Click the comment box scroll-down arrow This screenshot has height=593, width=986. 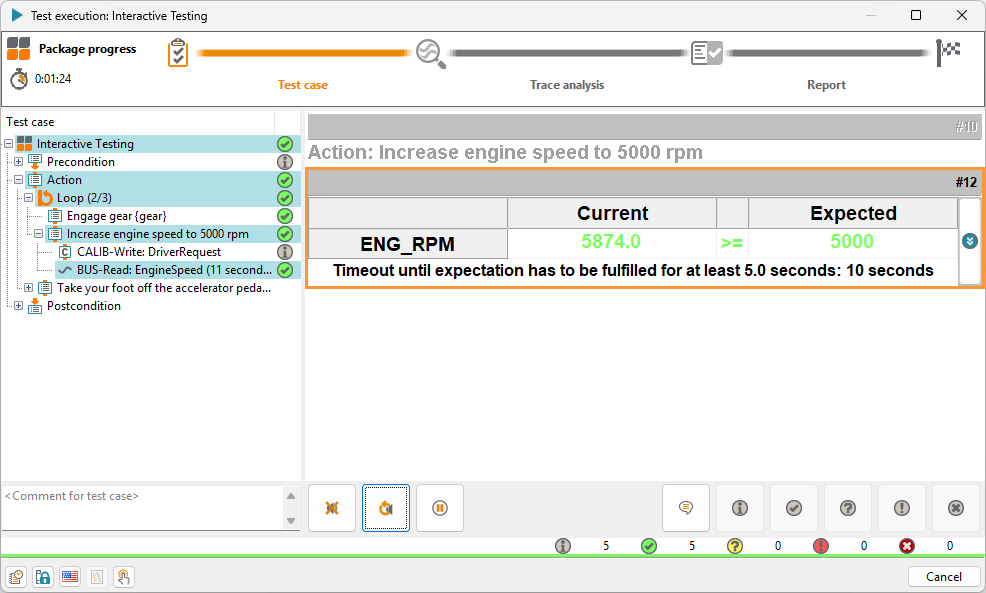[x=291, y=521]
